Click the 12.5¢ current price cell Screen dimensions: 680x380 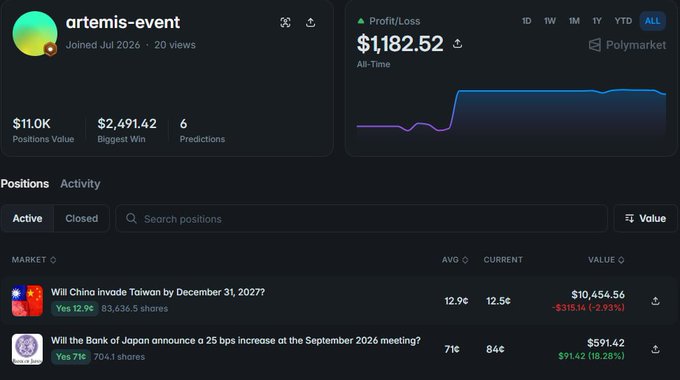pyautogui.click(x=498, y=301)
